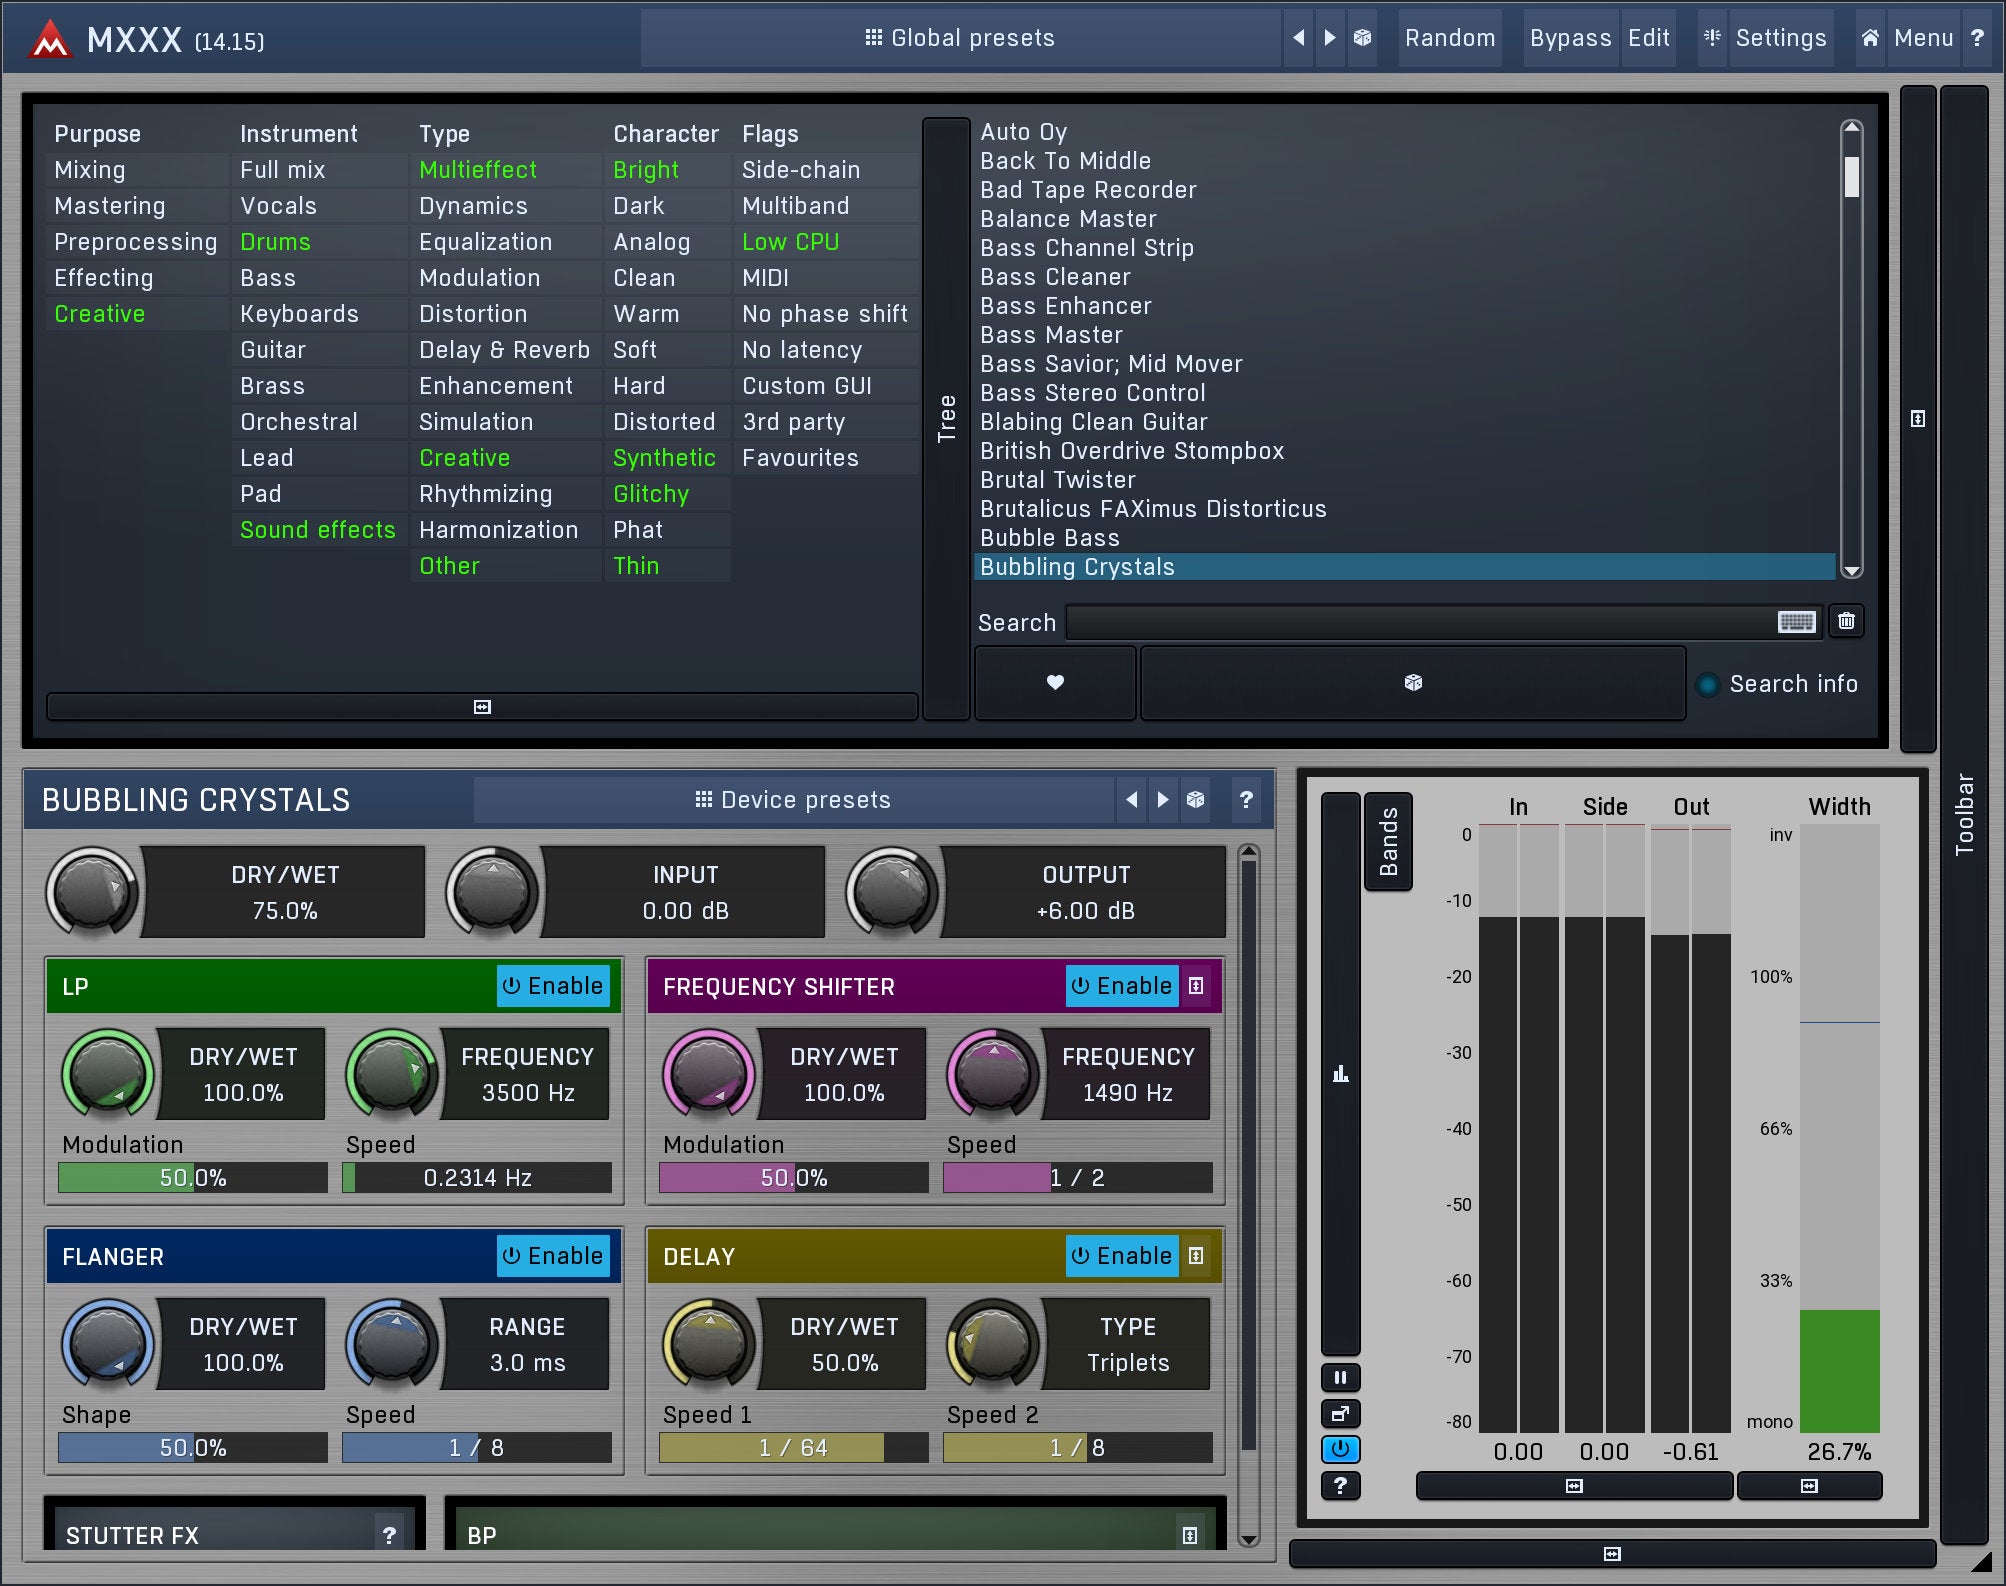
Task: Clear search with the trash icon
Action: click(1846, 621)
